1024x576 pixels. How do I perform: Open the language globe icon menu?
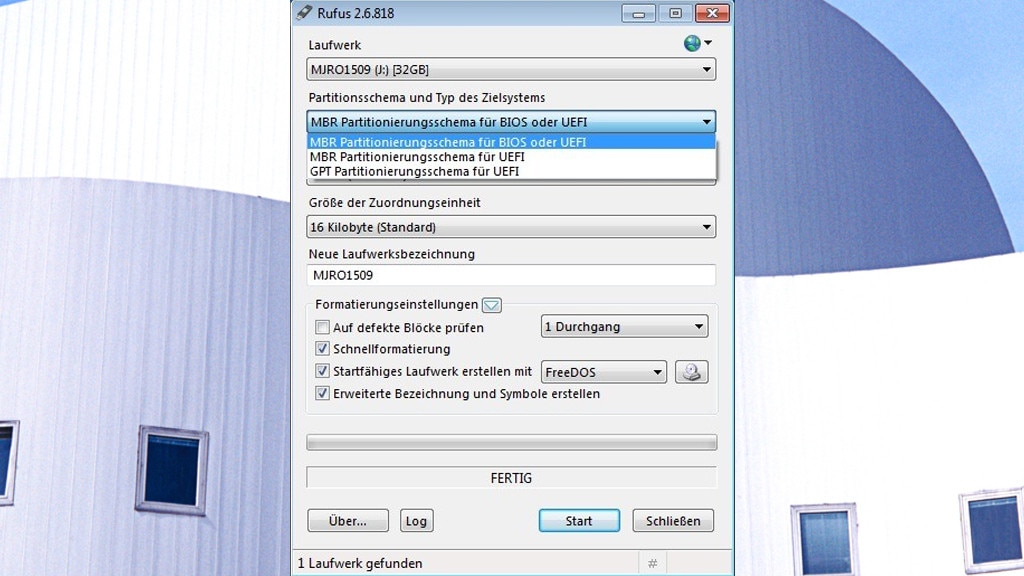(697, 44)
